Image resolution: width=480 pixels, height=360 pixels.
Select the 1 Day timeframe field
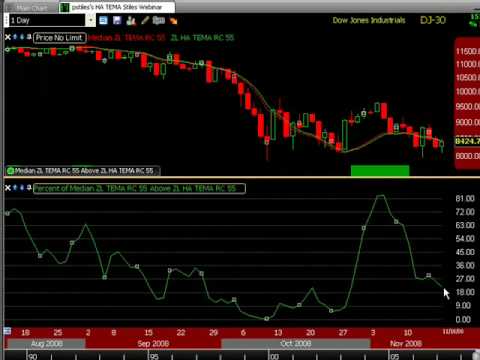(47, 20)
